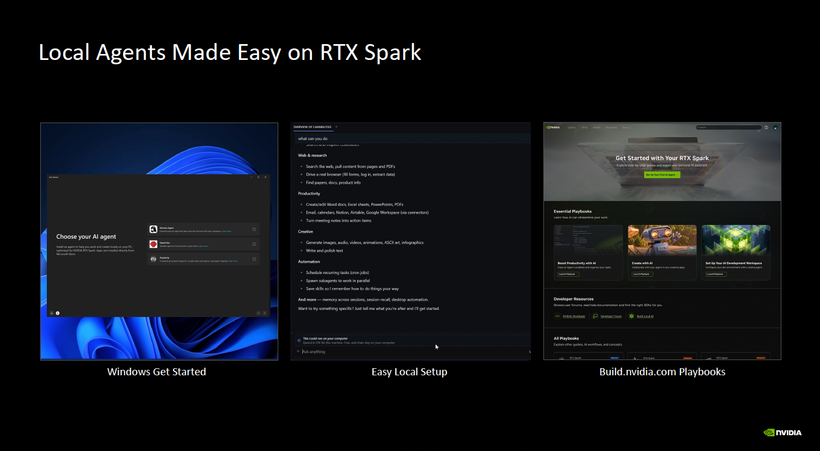Tick the checkbox for the first listed agent
Image resolution: width=820 pixels, height=451 pixels.
point(254,229)
